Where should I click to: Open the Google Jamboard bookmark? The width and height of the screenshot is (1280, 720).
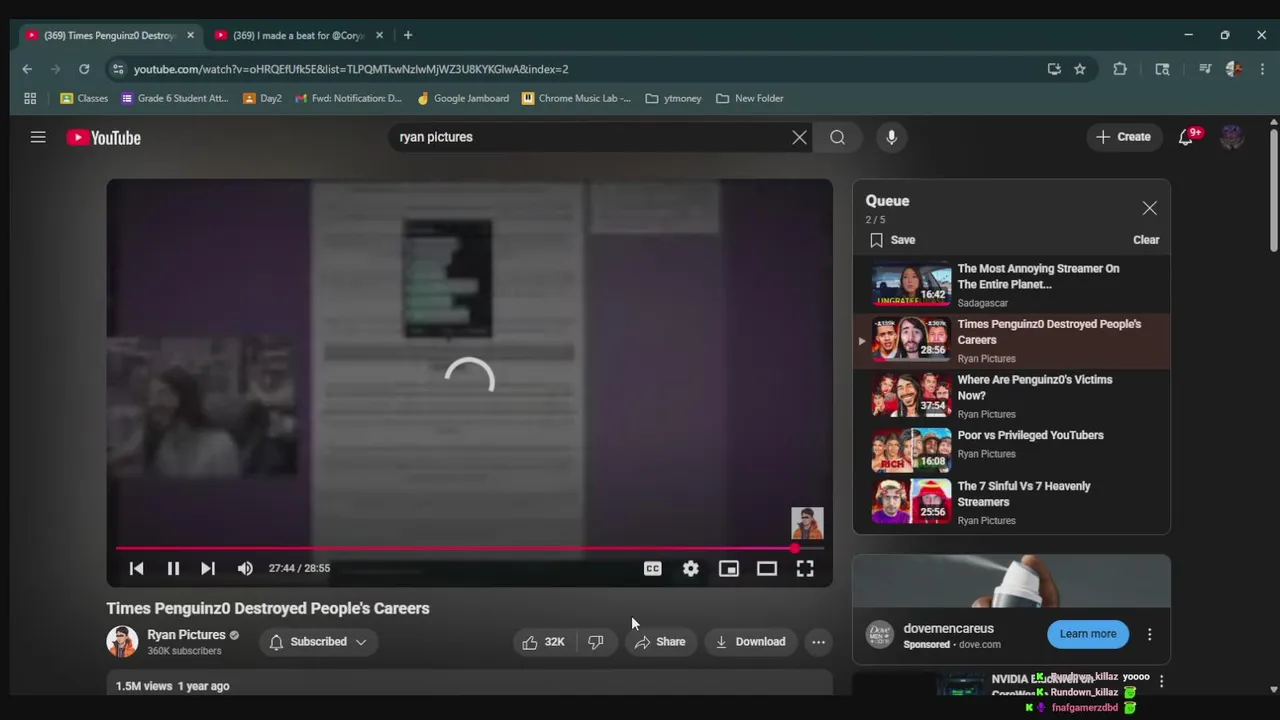click(x=463, y=98)
